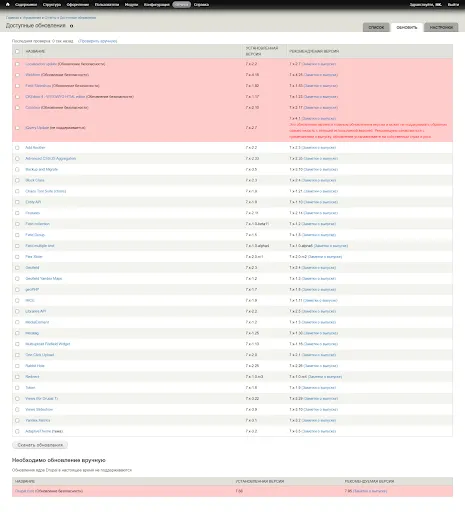Switch to the Список tab
The image size is (465, 512).
(376, 27)
